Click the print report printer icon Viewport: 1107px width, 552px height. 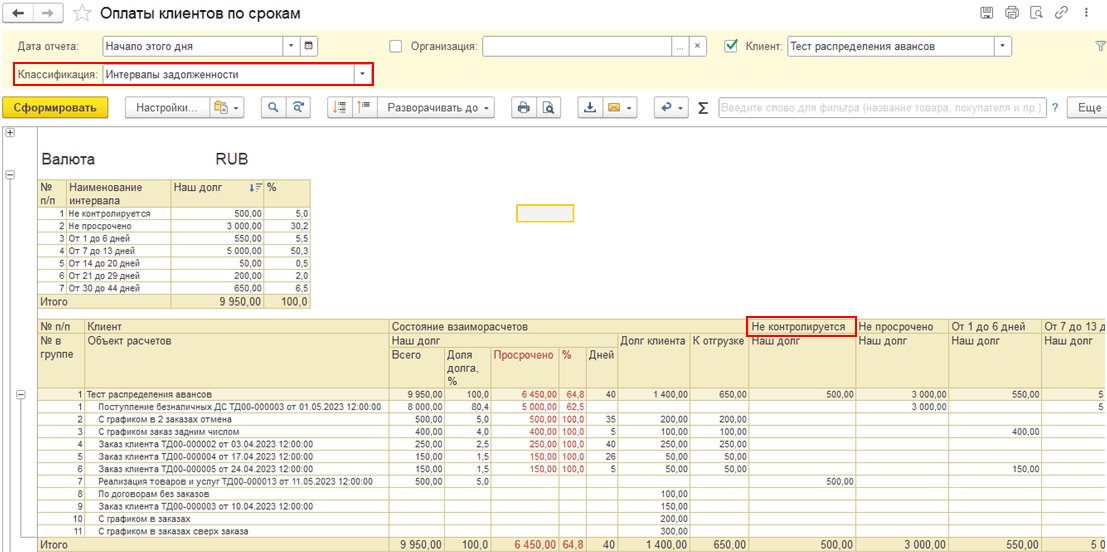[x=522, y=108]
